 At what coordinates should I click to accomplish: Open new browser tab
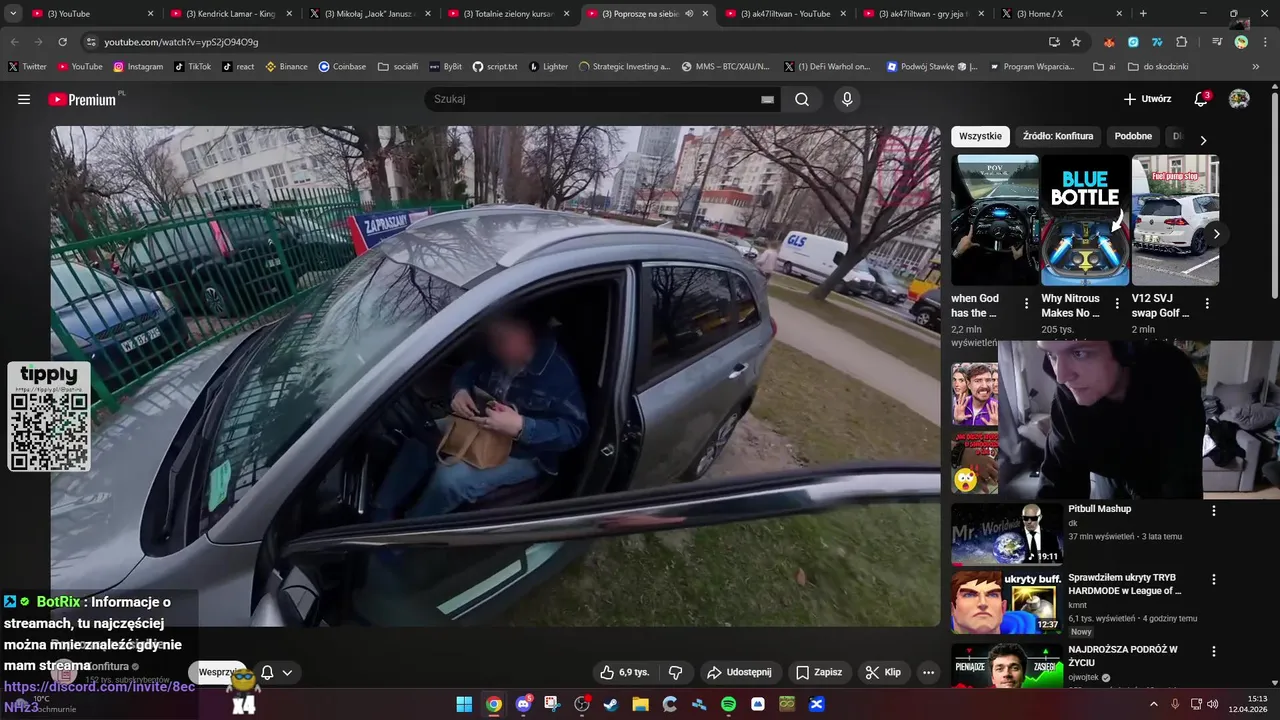1143,14
